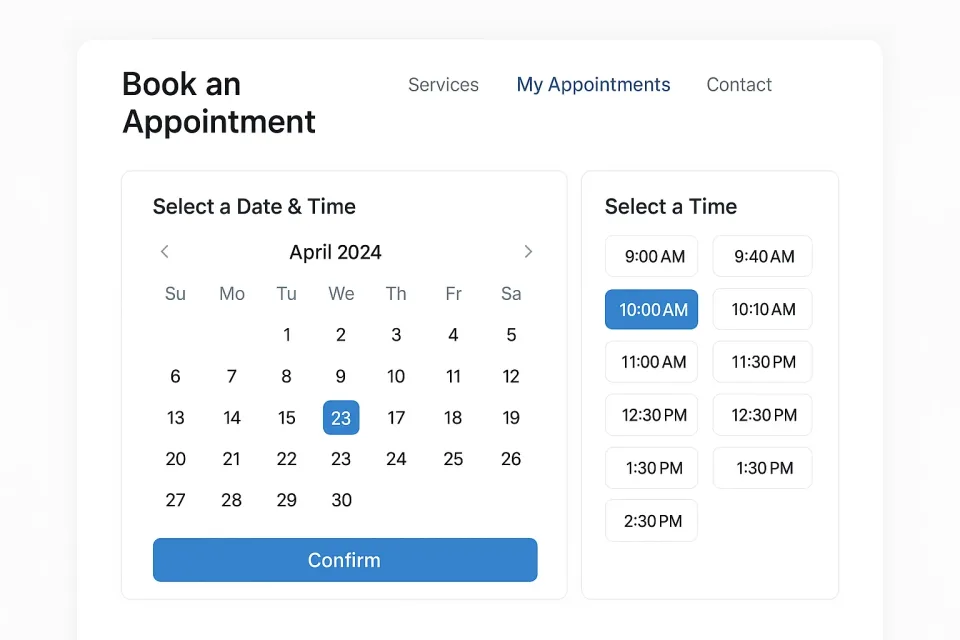Toggle the highlighted 10:00 AM slot
The height and width of the screenshot is (640, 960).
[652, 310]
